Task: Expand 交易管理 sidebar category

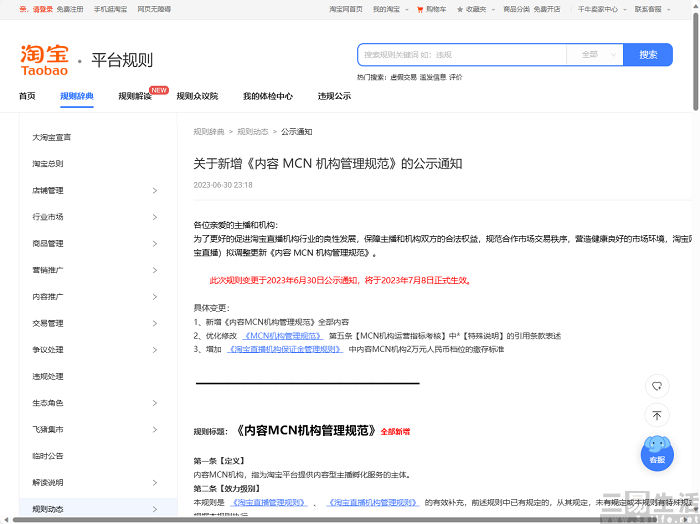Action: tap(95, 323)
